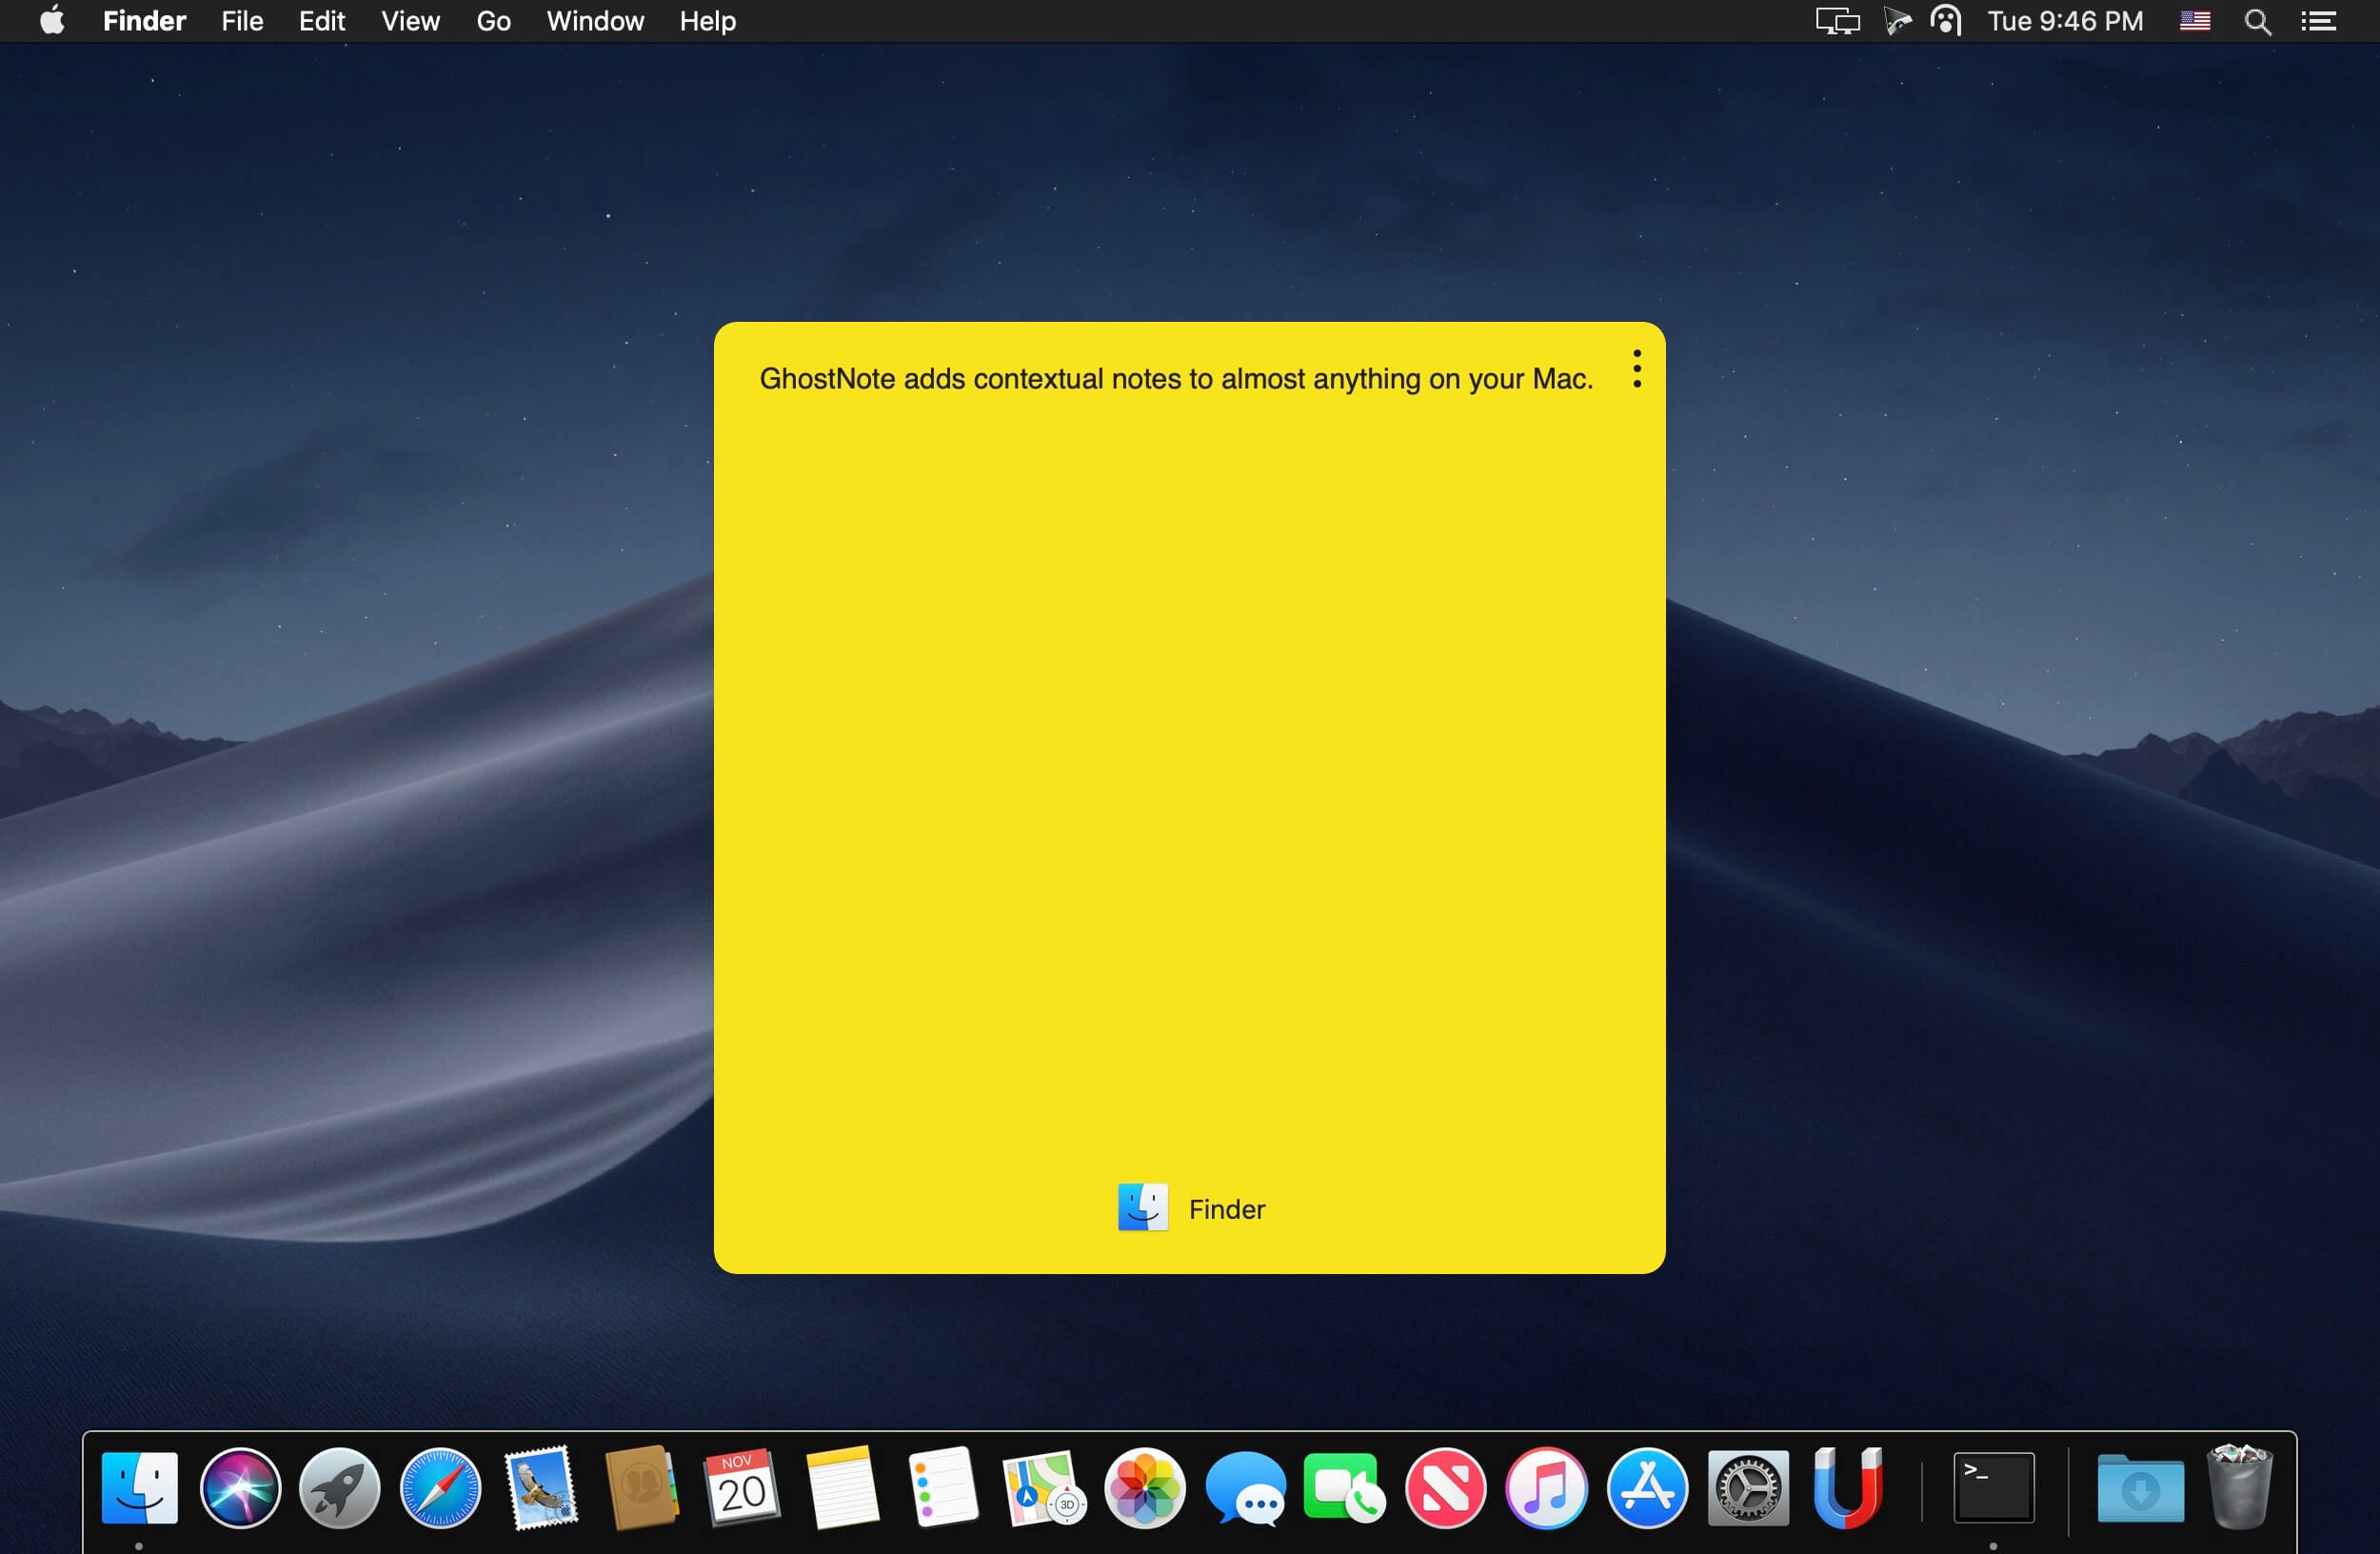This screenshot has width=2380, height=1554.
Task: Open System Preferences gear in Dock
Action: pyautogui.click(x=1747, y=1488)
